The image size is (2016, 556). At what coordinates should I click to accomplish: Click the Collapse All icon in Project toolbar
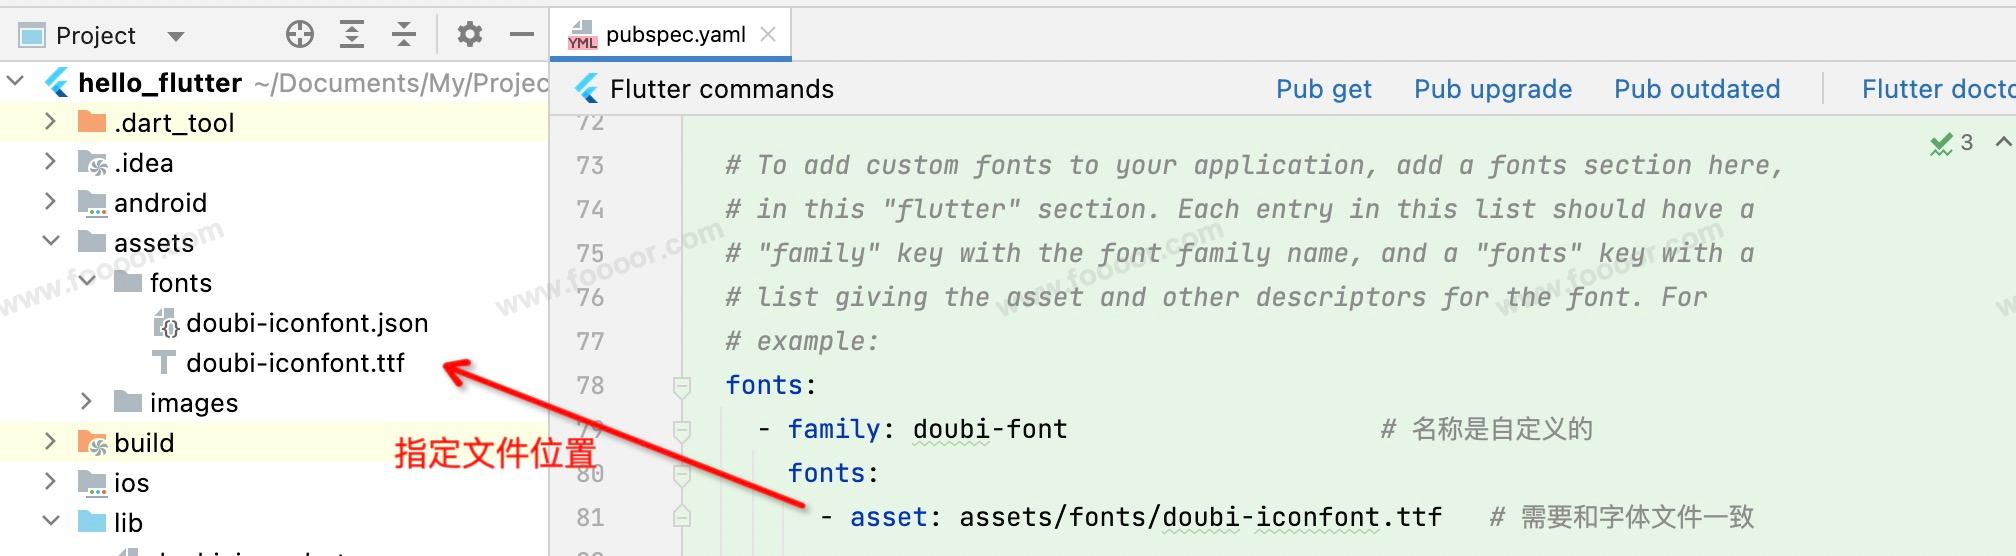click(x=404, y=35)
